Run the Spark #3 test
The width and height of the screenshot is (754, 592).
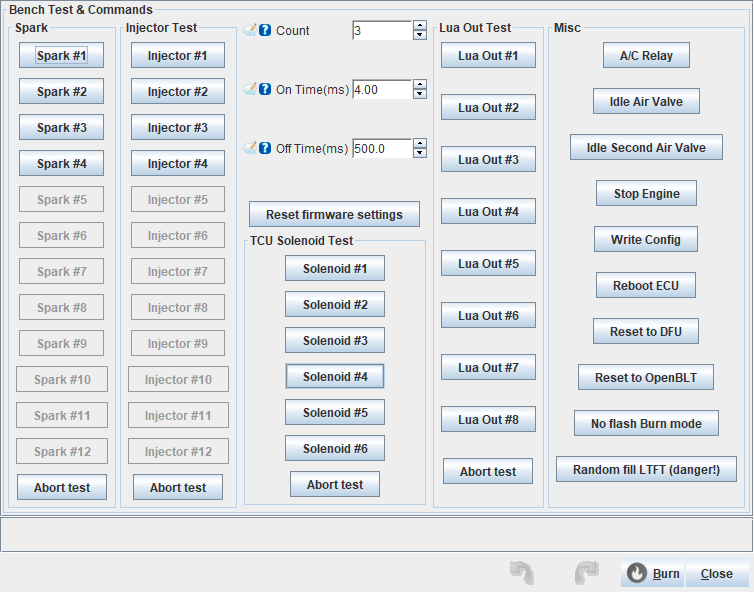point(62,127)
